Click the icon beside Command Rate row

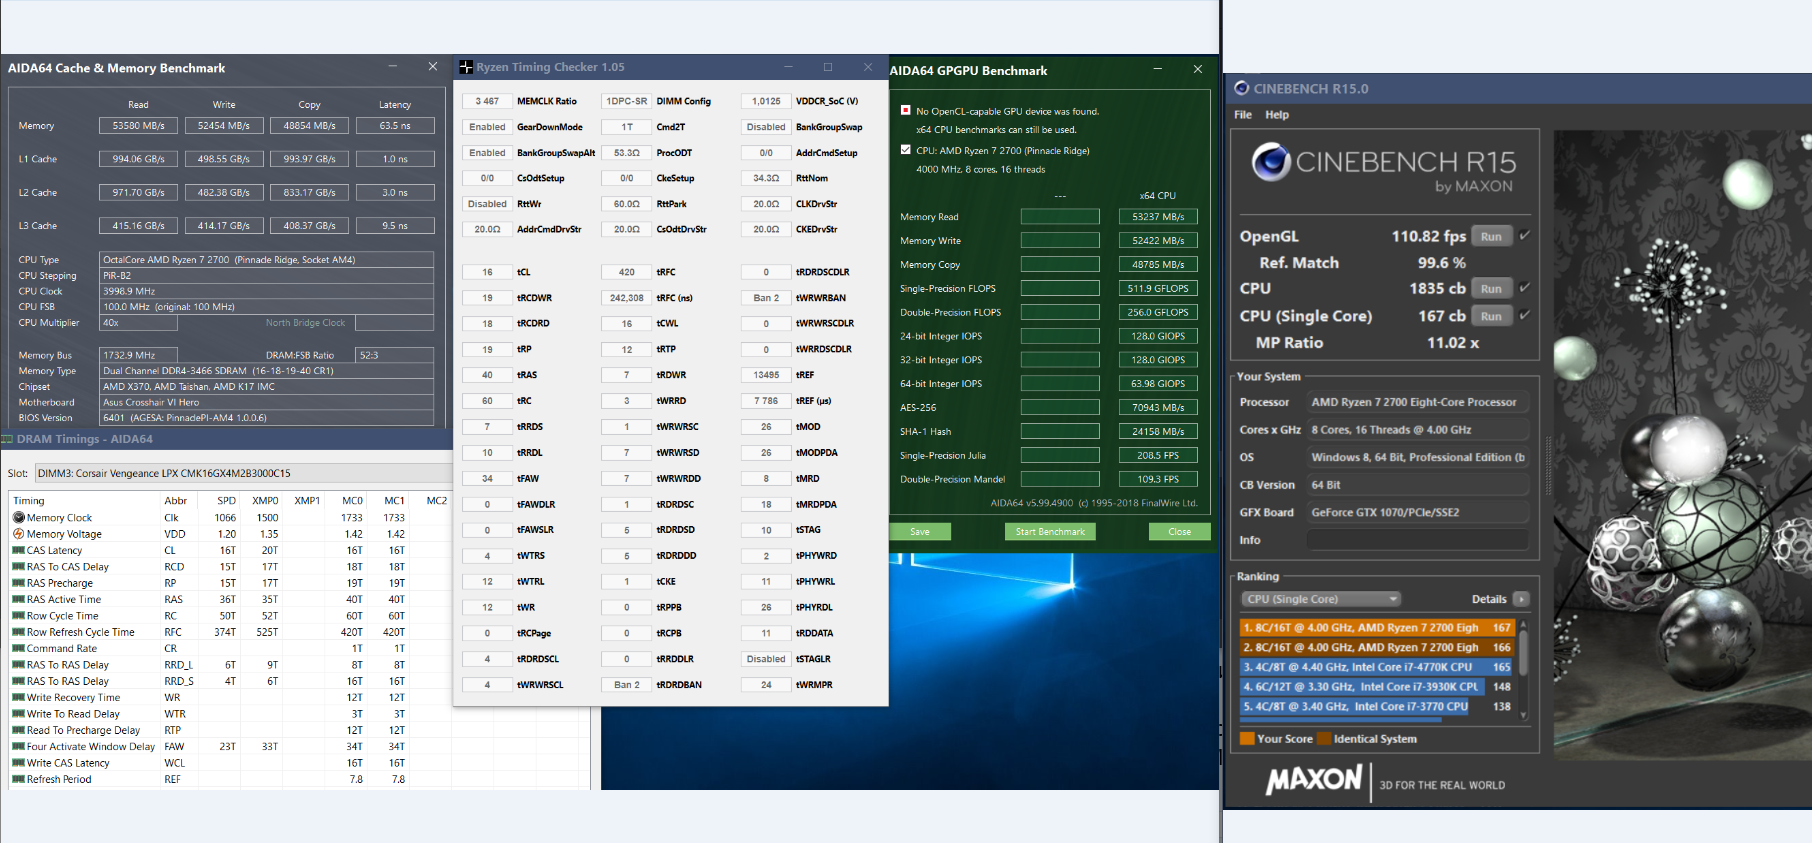click(18, 648)
